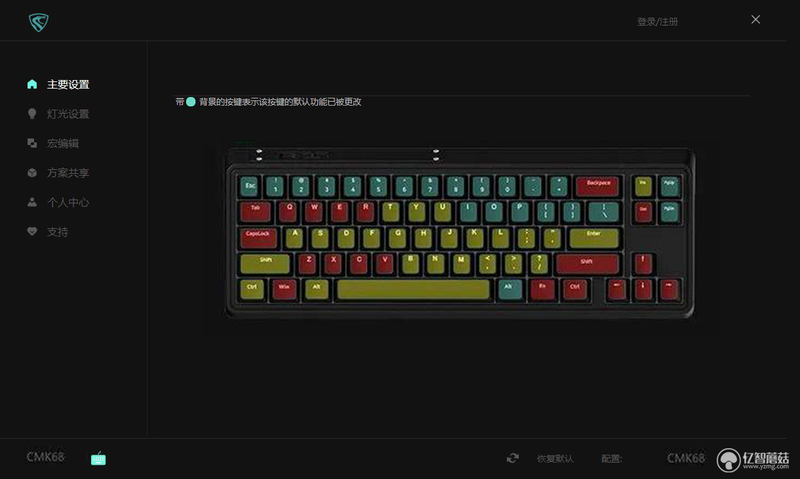Open 主要设置 home icon
The image size is (800, 479).
point(32,84)
